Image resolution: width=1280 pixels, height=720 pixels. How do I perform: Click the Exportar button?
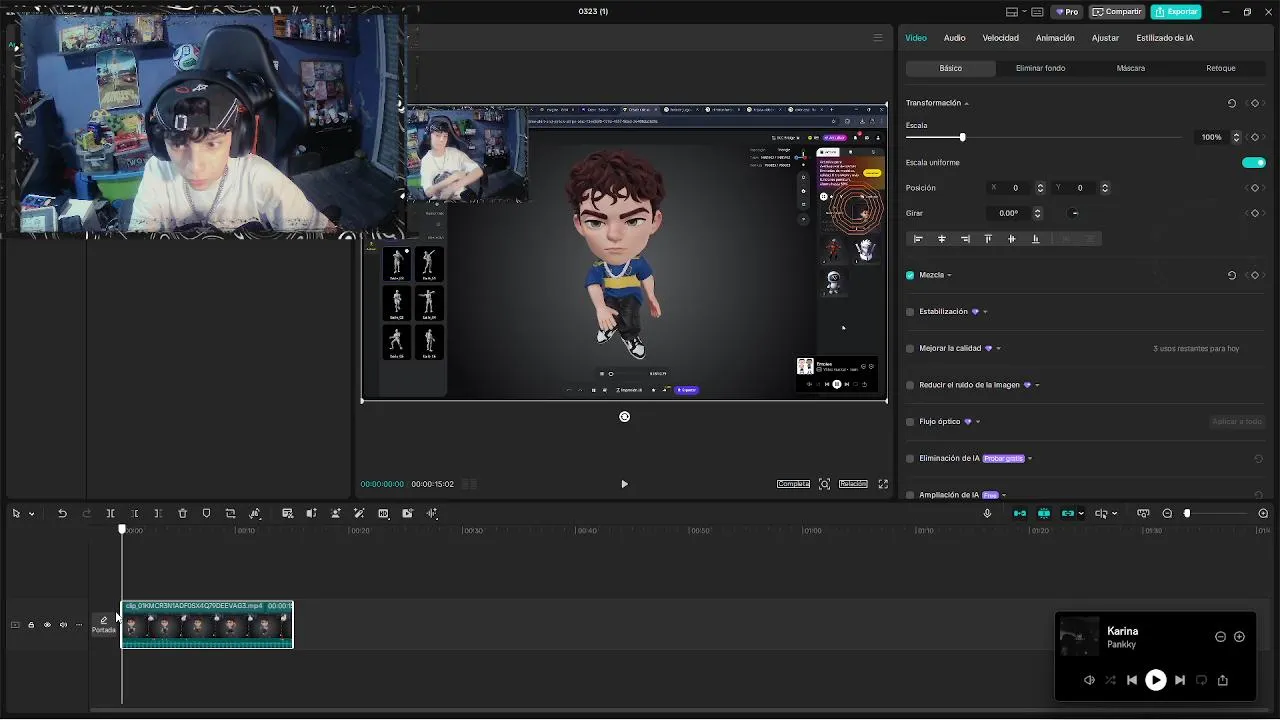(1176, 12)
